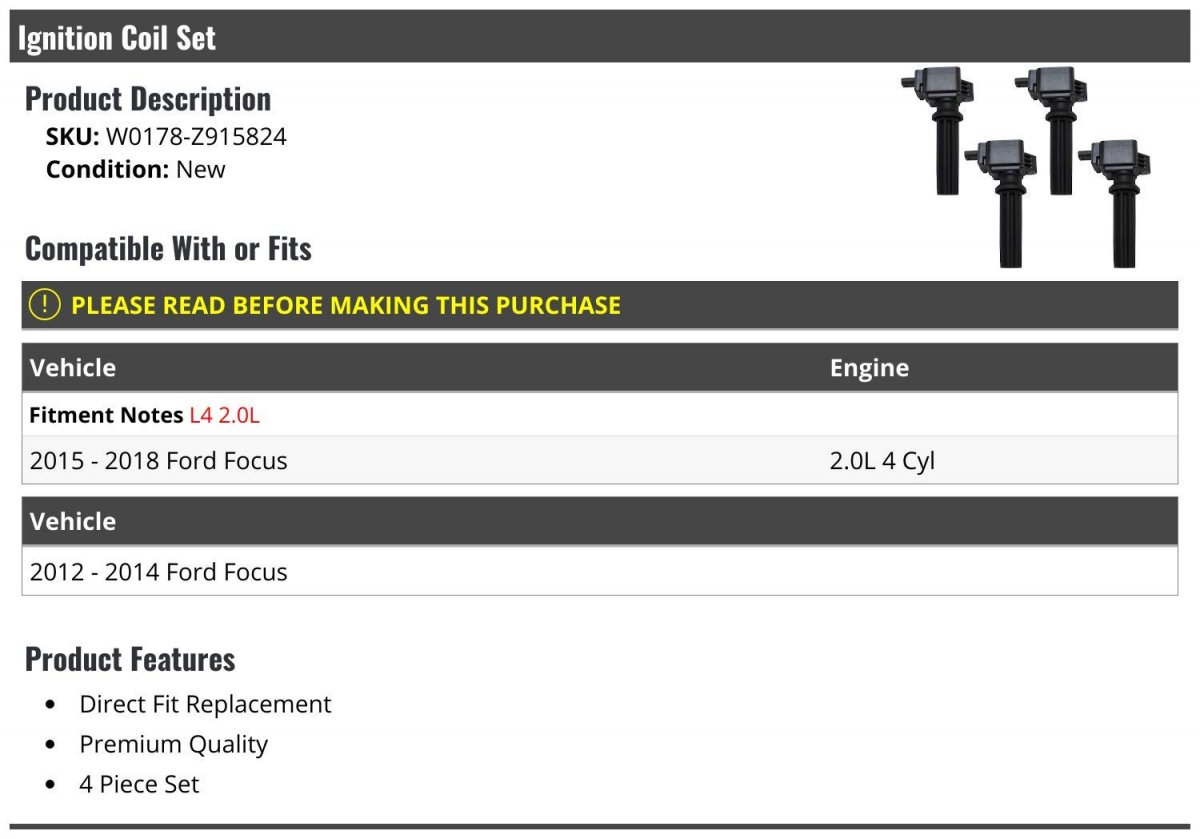Select the Ignition Coil Set title bar
Screen dimensions: 1200x839
[x=600, y=37]
